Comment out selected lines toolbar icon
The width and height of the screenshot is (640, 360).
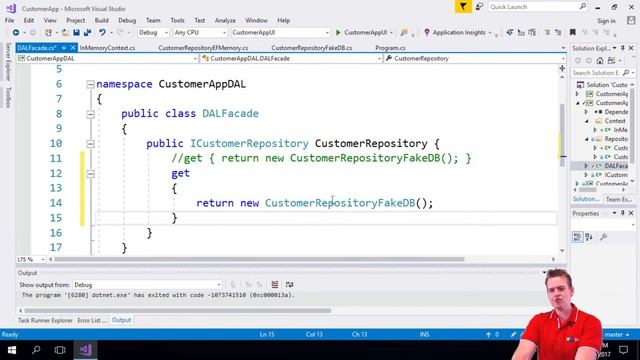(547, 32)
